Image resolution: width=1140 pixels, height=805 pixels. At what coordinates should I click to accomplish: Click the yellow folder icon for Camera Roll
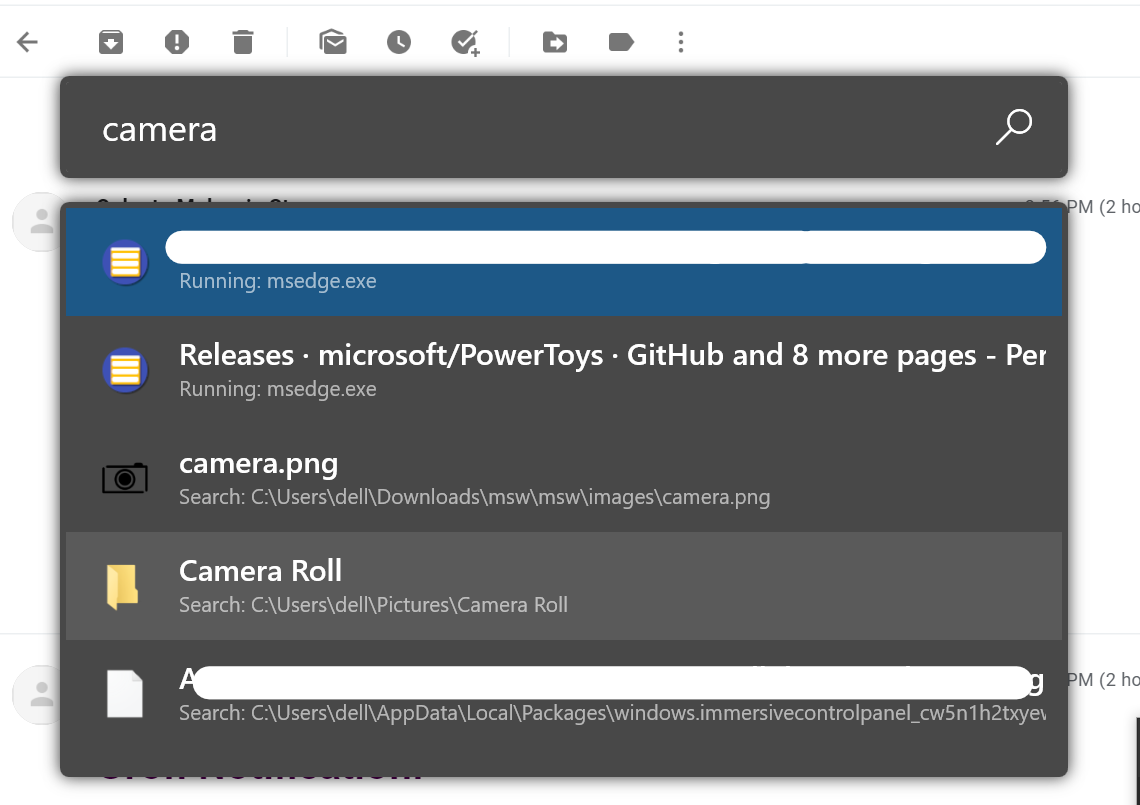click(123, 586)
